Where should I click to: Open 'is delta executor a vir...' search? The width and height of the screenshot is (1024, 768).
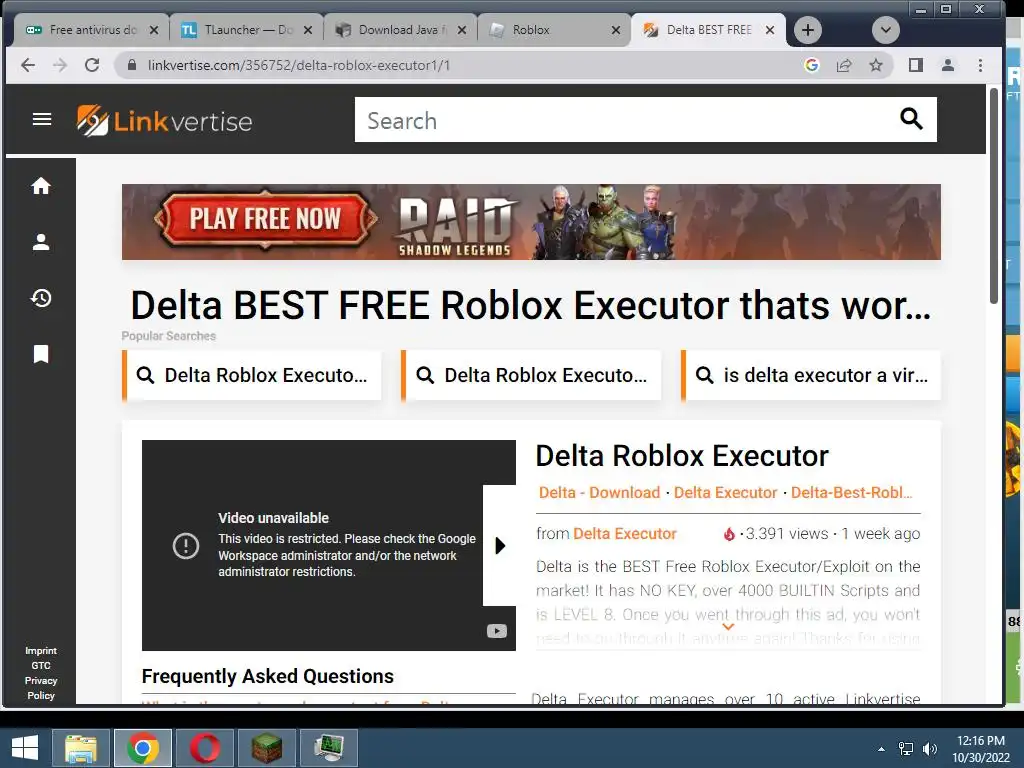811,376
